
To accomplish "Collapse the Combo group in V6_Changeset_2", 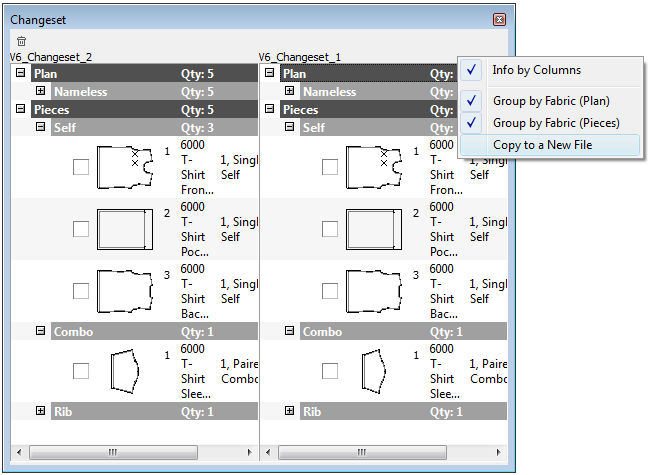I will (x=39, y=331).
